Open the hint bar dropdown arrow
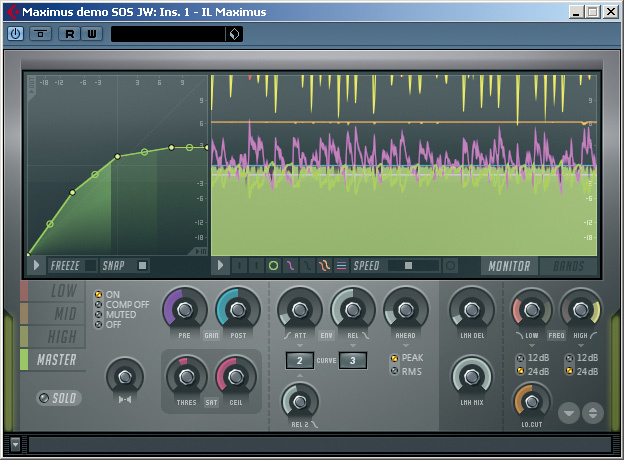This screenshot has height=460, width=624. (15, 444)
